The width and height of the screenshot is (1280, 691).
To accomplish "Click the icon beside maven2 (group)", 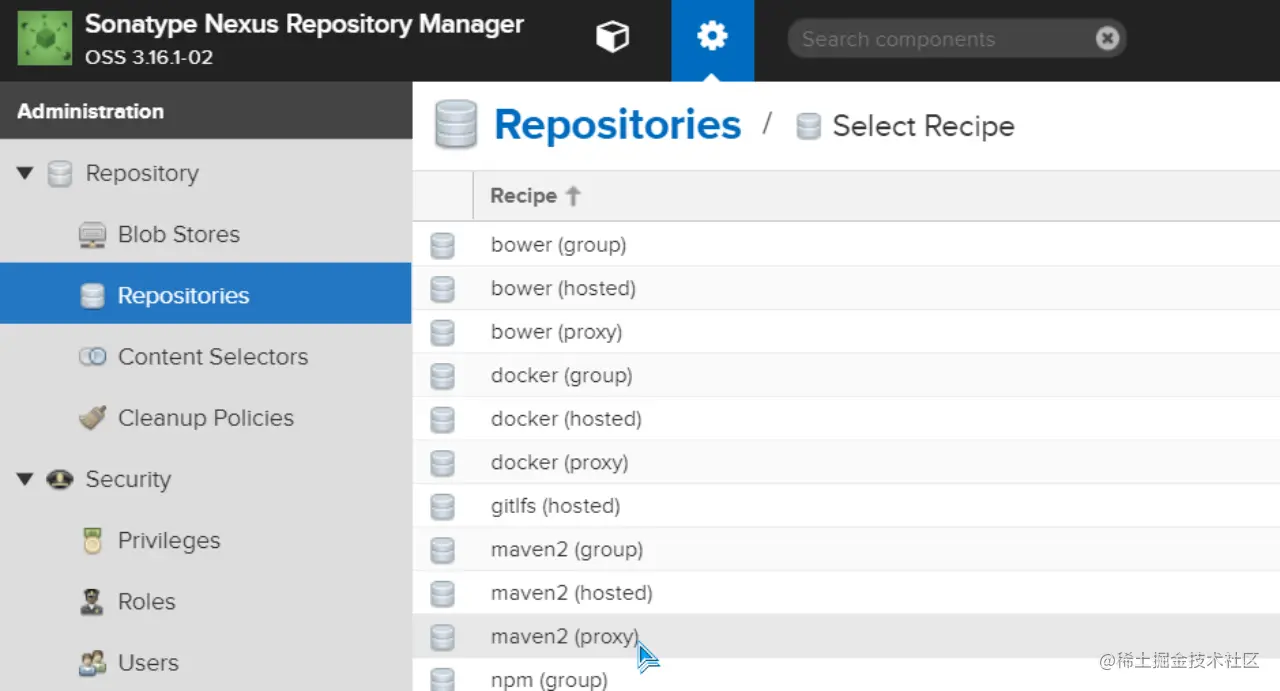I will click(x=442, y=550).
